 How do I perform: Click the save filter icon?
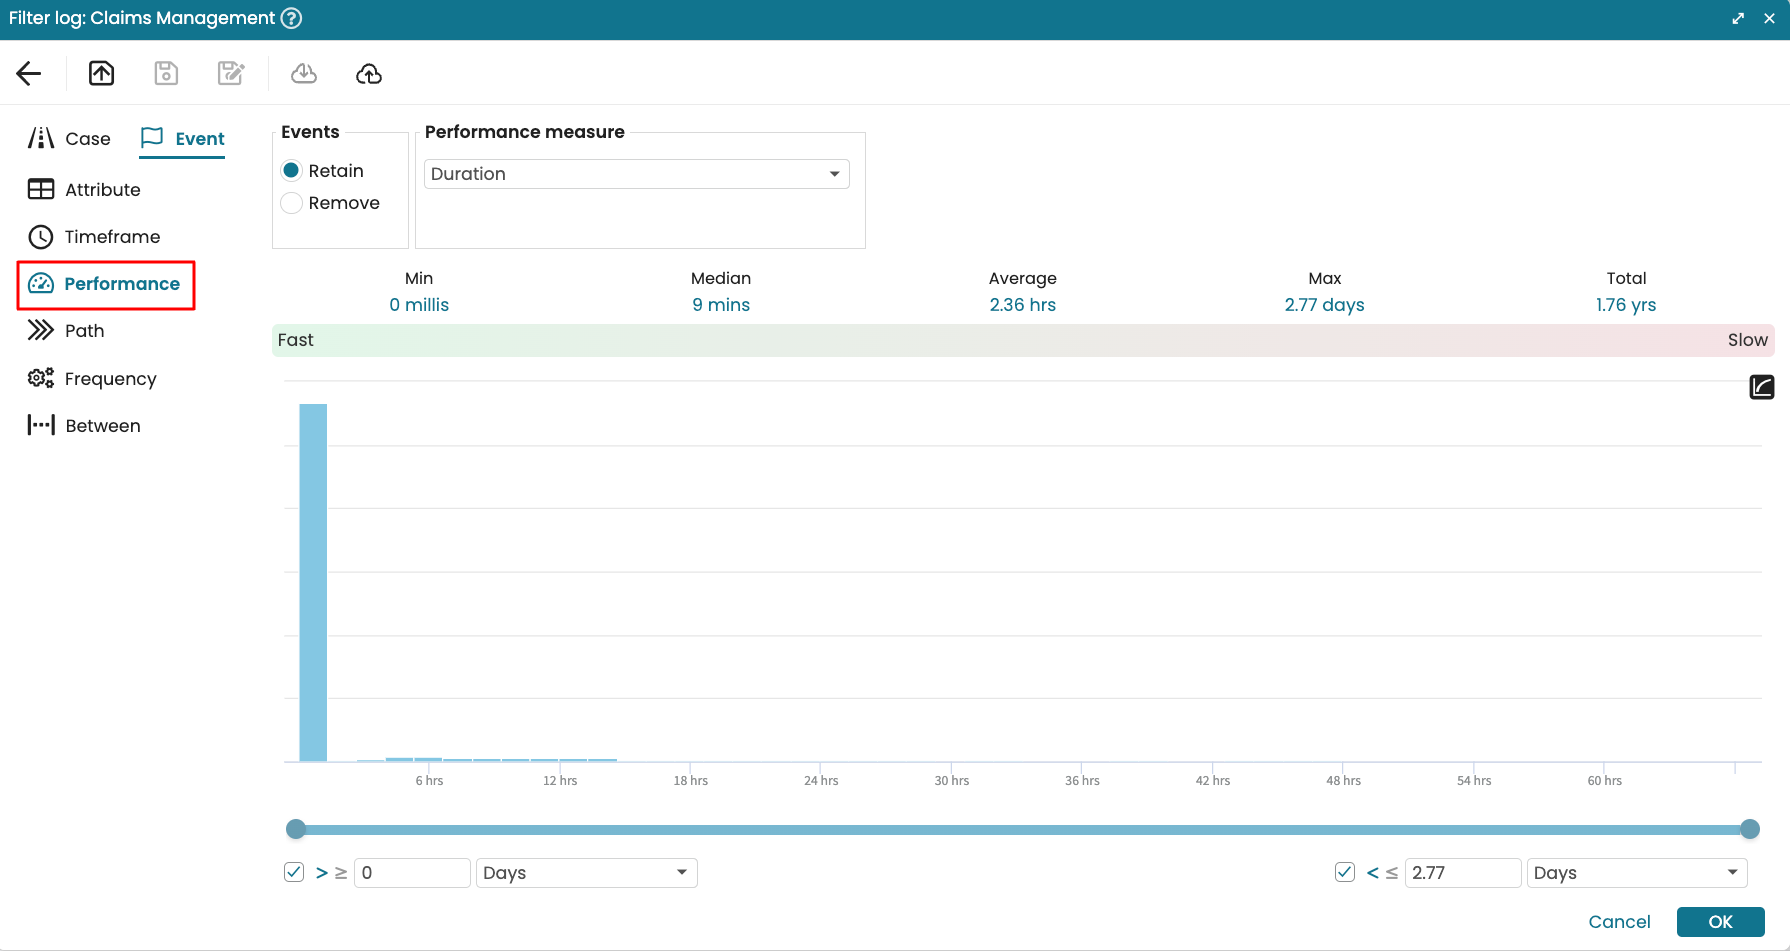(x=166, y=73)
